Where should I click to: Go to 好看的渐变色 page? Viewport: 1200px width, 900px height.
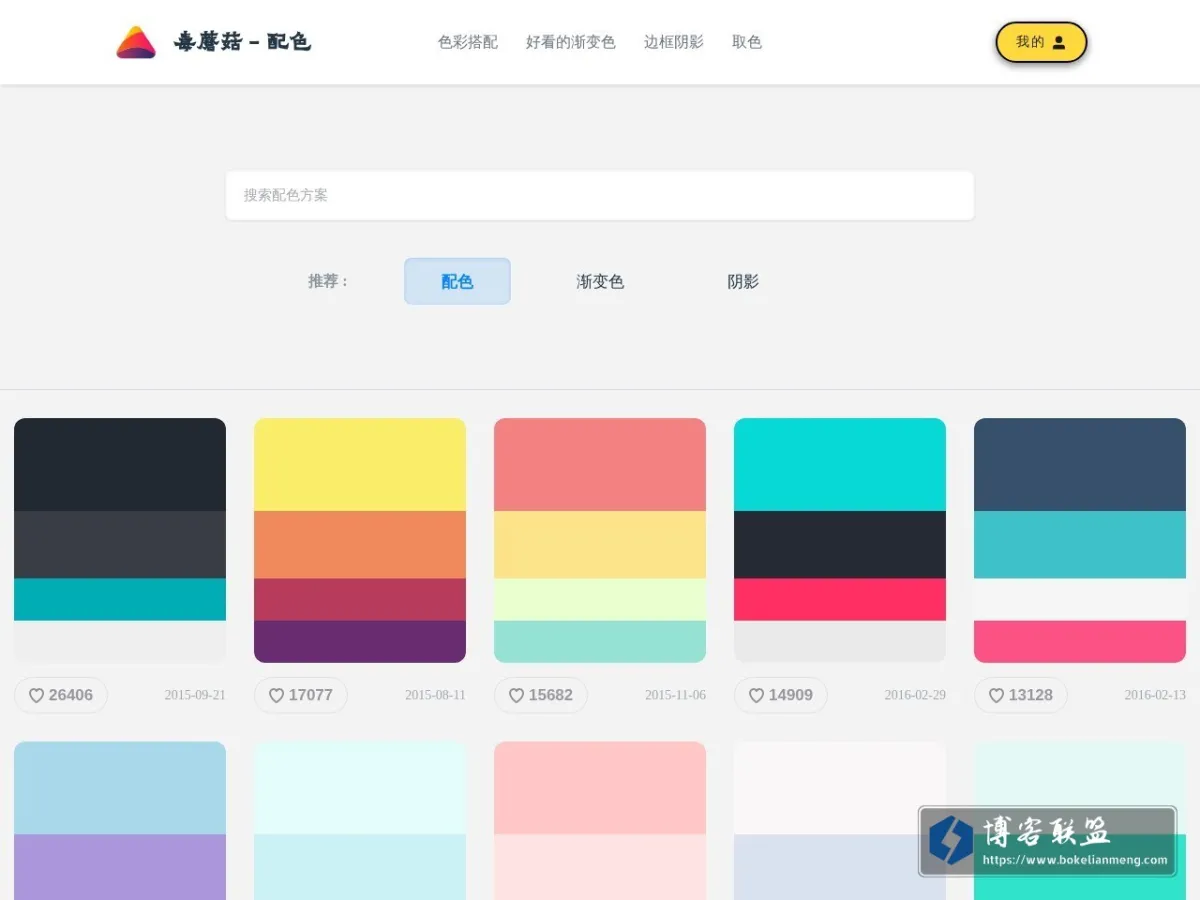[571, 42]
